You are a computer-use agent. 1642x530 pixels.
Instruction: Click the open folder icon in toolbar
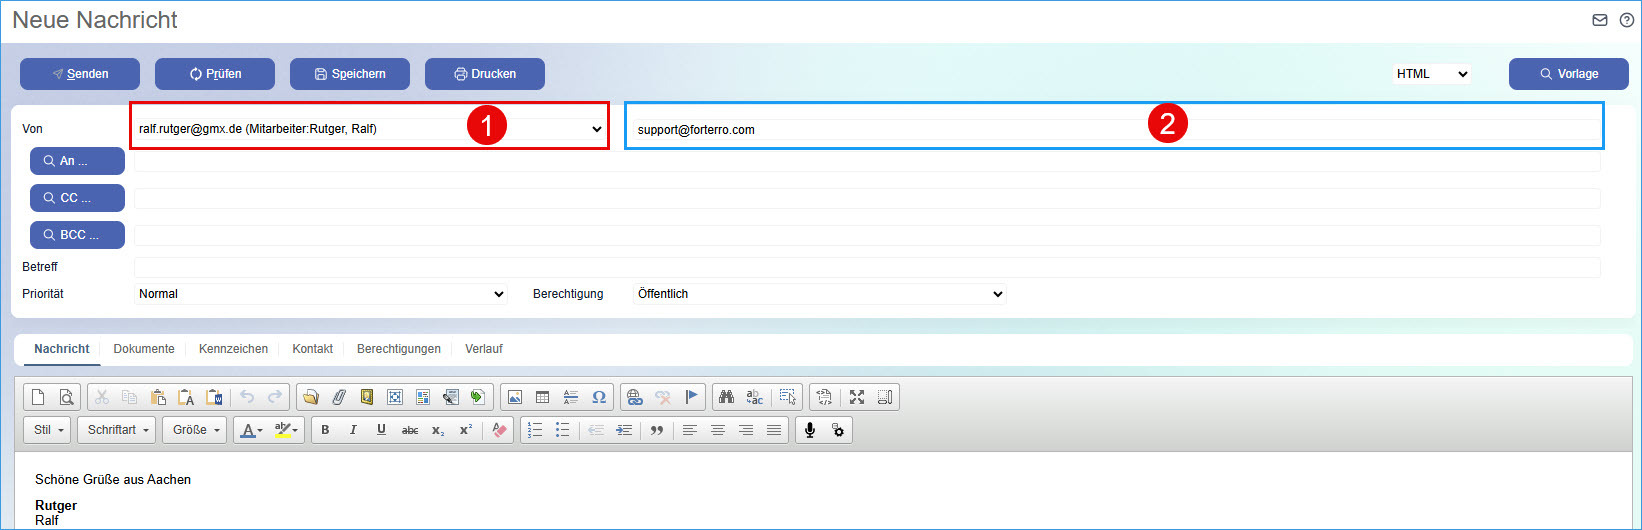point(311,397)
